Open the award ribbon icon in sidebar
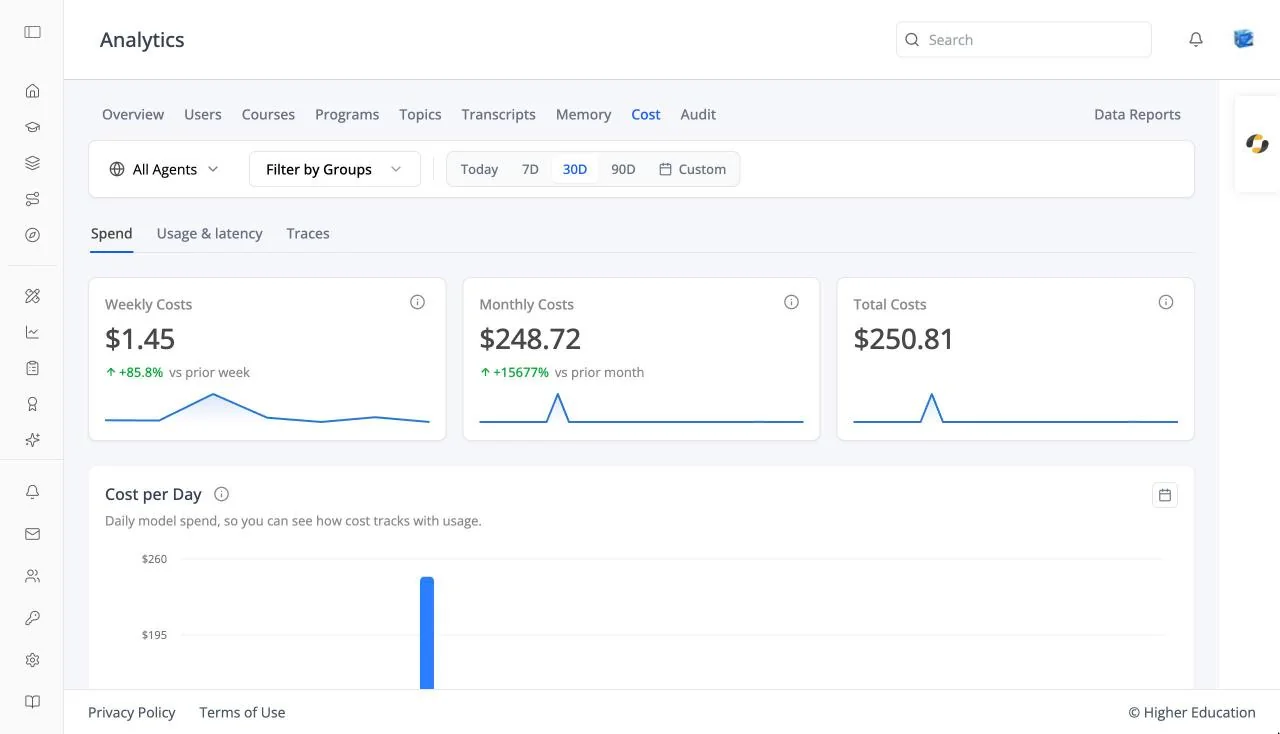 (x=32, y=404)
